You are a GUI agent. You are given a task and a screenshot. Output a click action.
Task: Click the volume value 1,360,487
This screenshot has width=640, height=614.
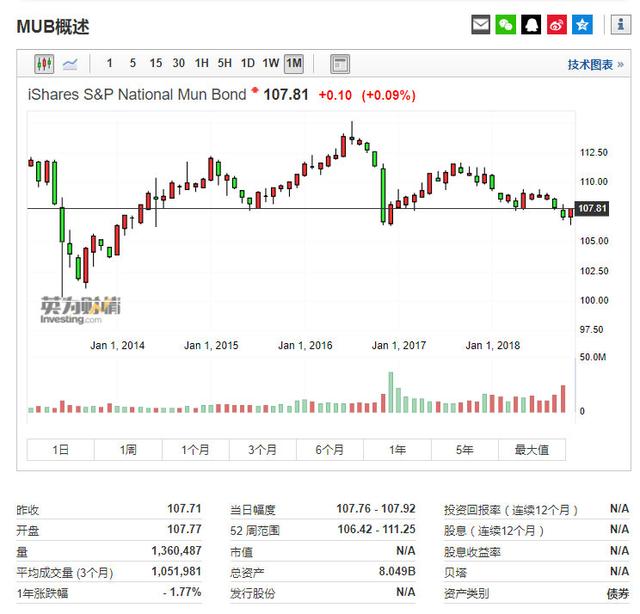[176, 550]
